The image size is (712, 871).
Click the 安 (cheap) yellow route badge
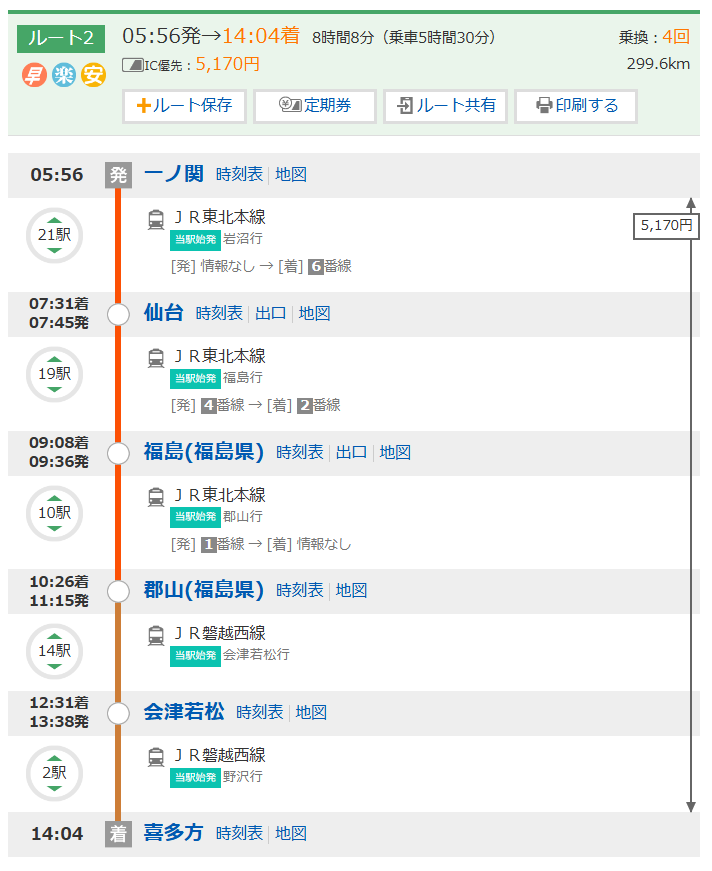(93, 75)
